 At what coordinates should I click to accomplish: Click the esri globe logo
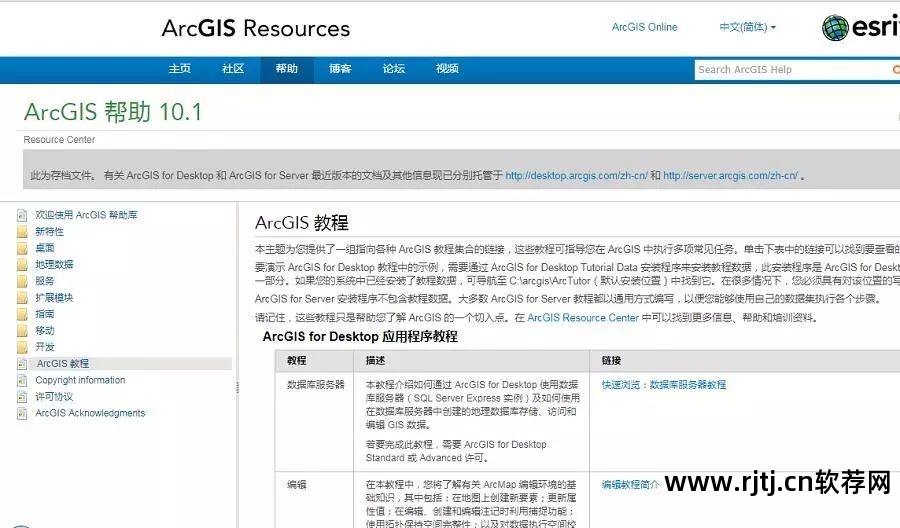click(835, 28)
